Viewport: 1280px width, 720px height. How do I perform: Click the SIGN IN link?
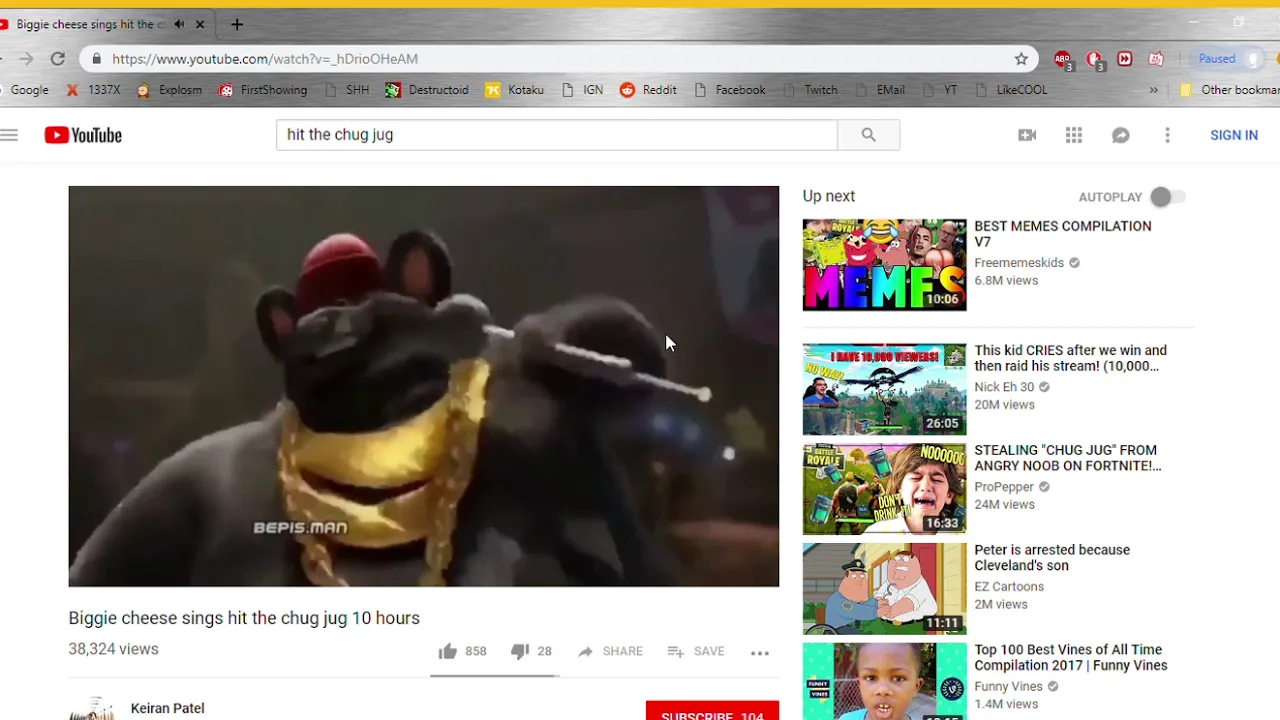pyautogui.click(x=1234, y=135)
